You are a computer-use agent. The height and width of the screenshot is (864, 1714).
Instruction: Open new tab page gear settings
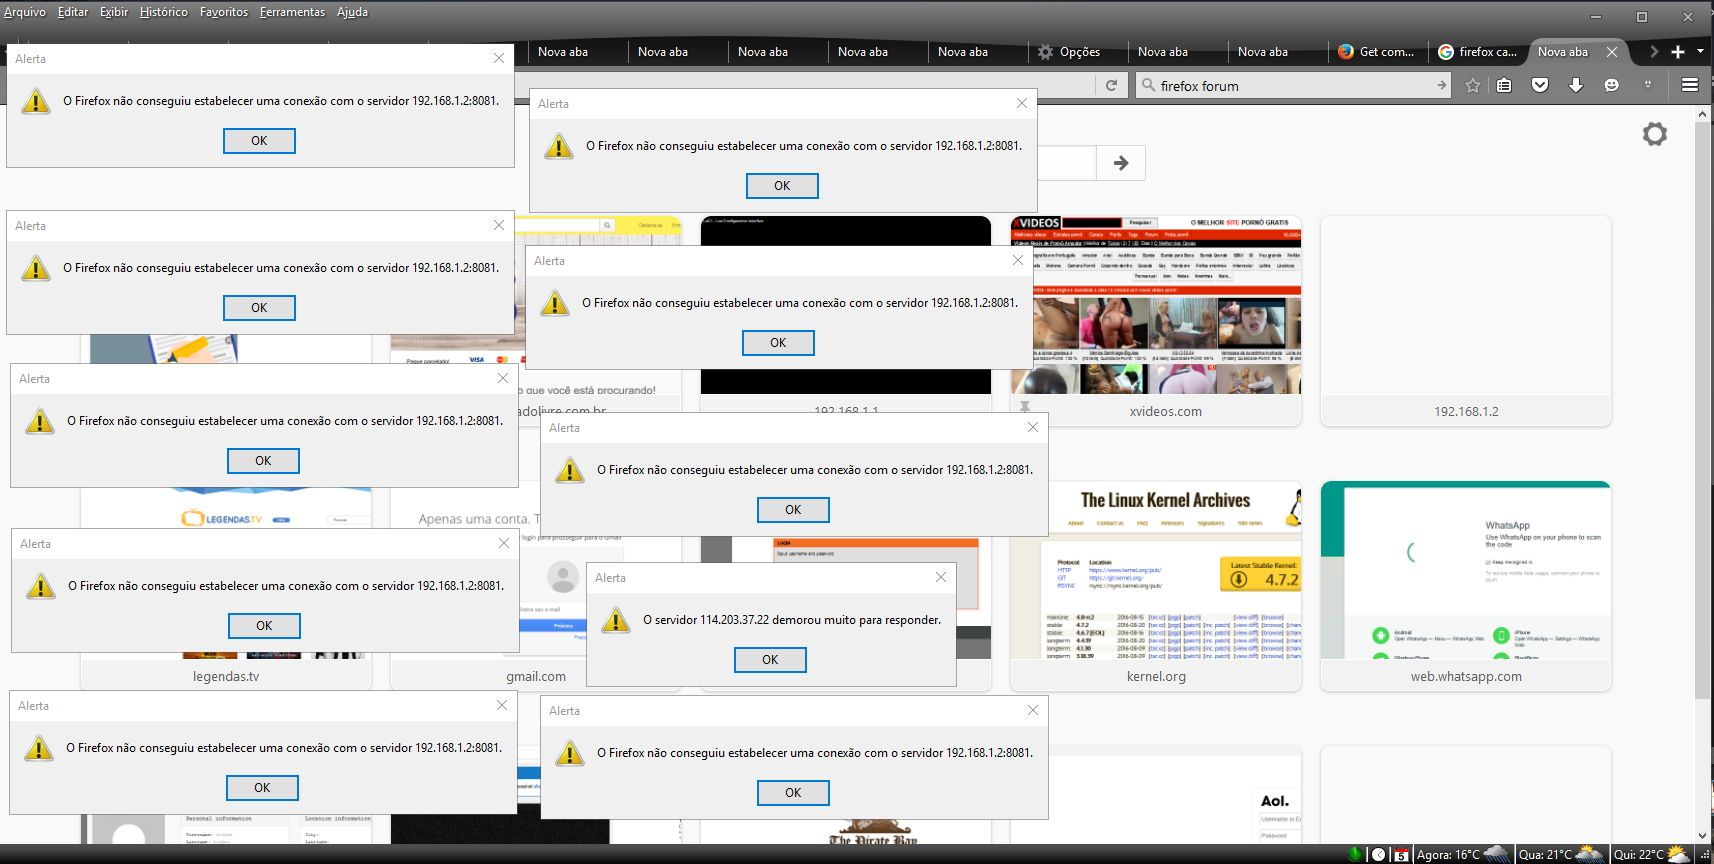[1655, 134]
